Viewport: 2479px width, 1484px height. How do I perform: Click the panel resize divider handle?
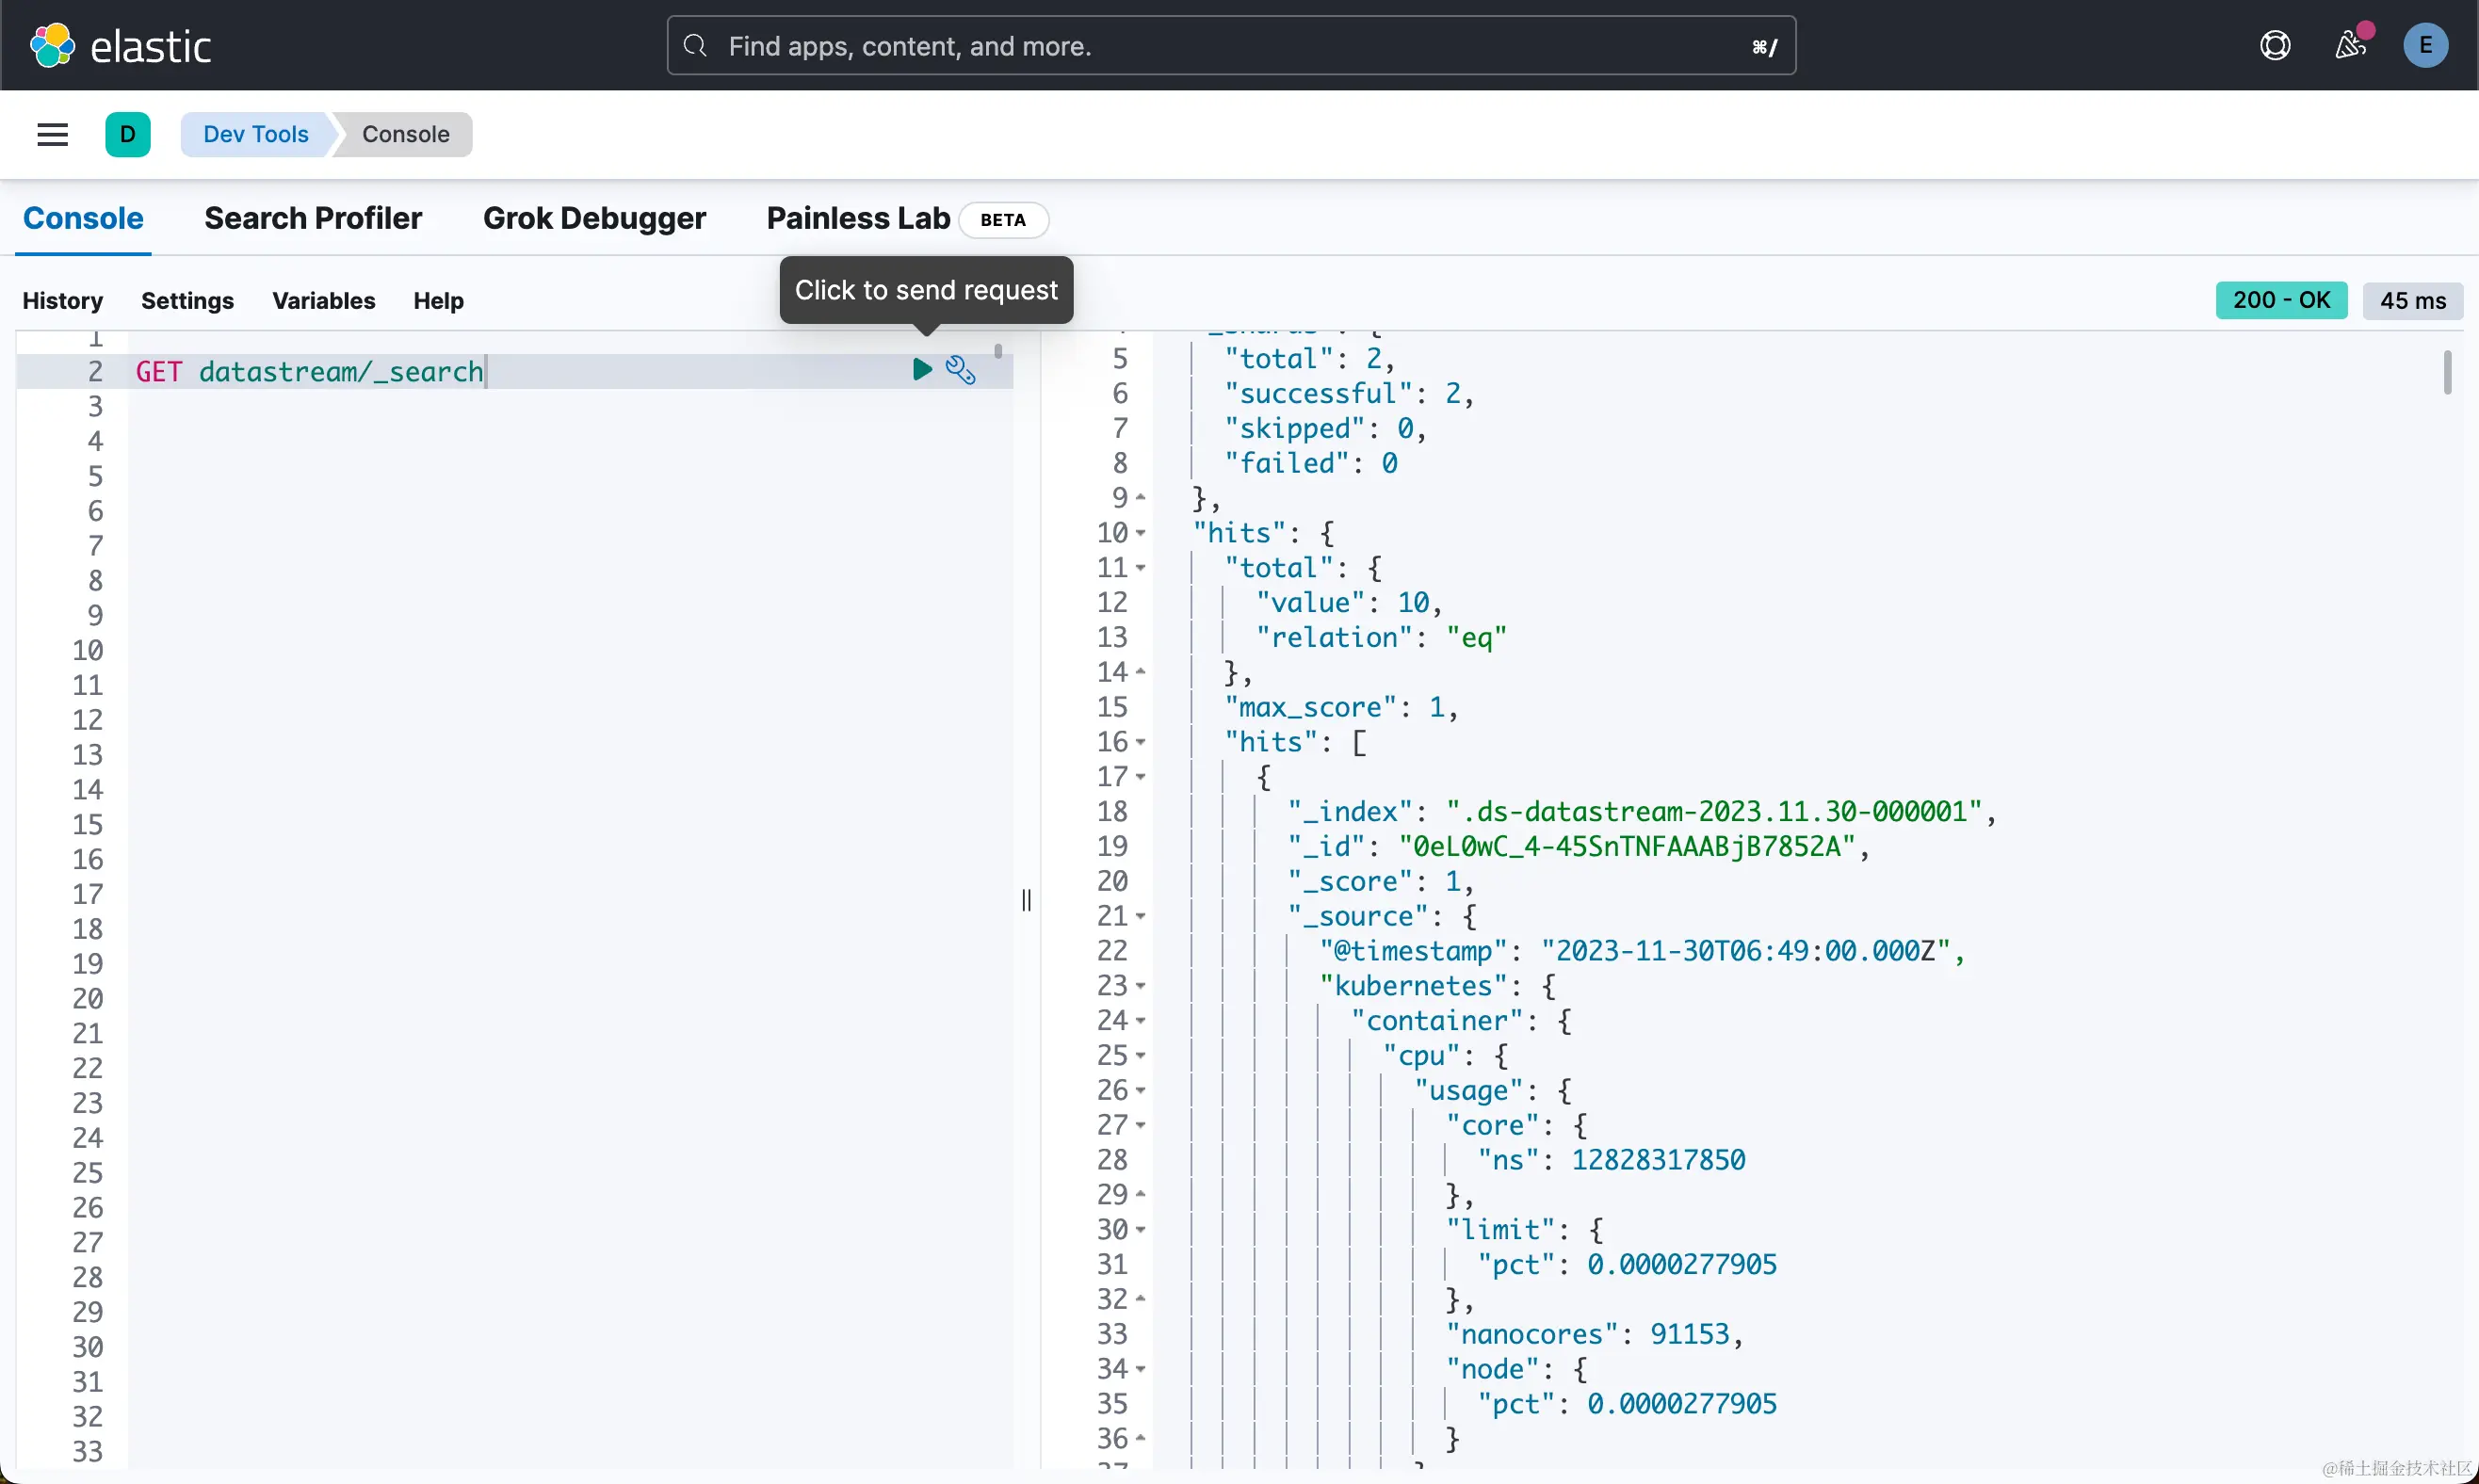1026,900
